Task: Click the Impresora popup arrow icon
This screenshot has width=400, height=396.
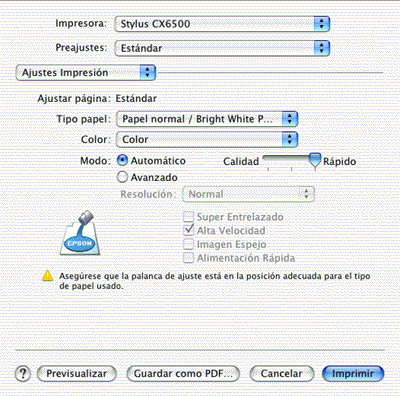Action: pyautogui.click(x=321, y=24)
